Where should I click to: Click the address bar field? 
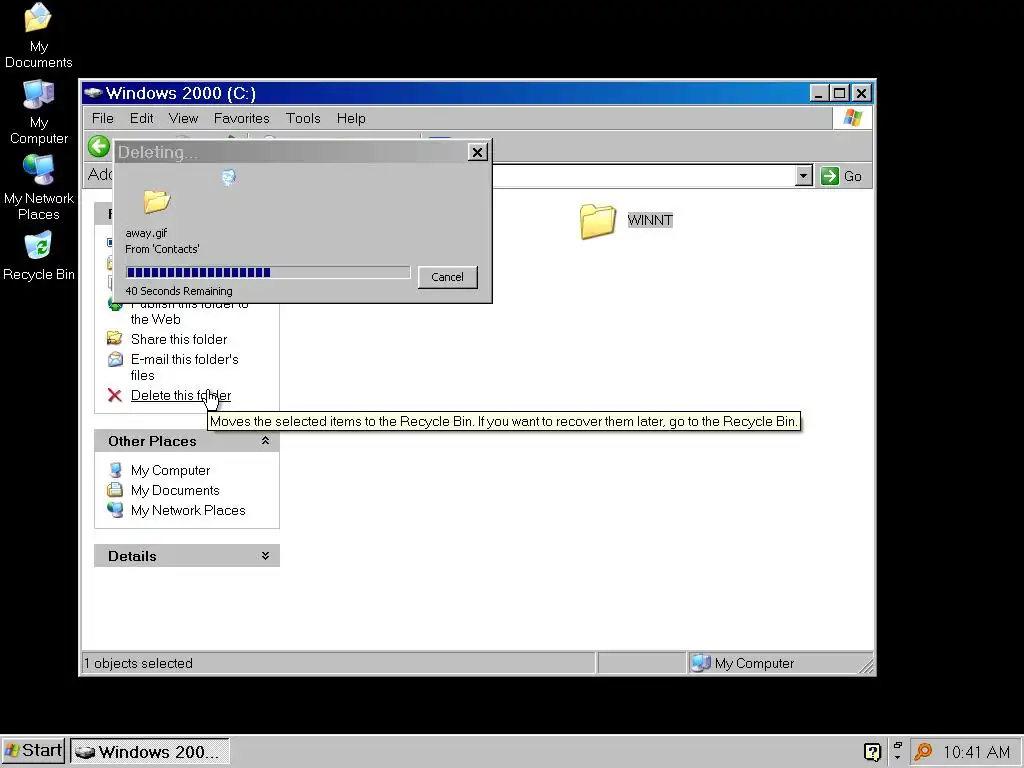(x=643, y=176)
